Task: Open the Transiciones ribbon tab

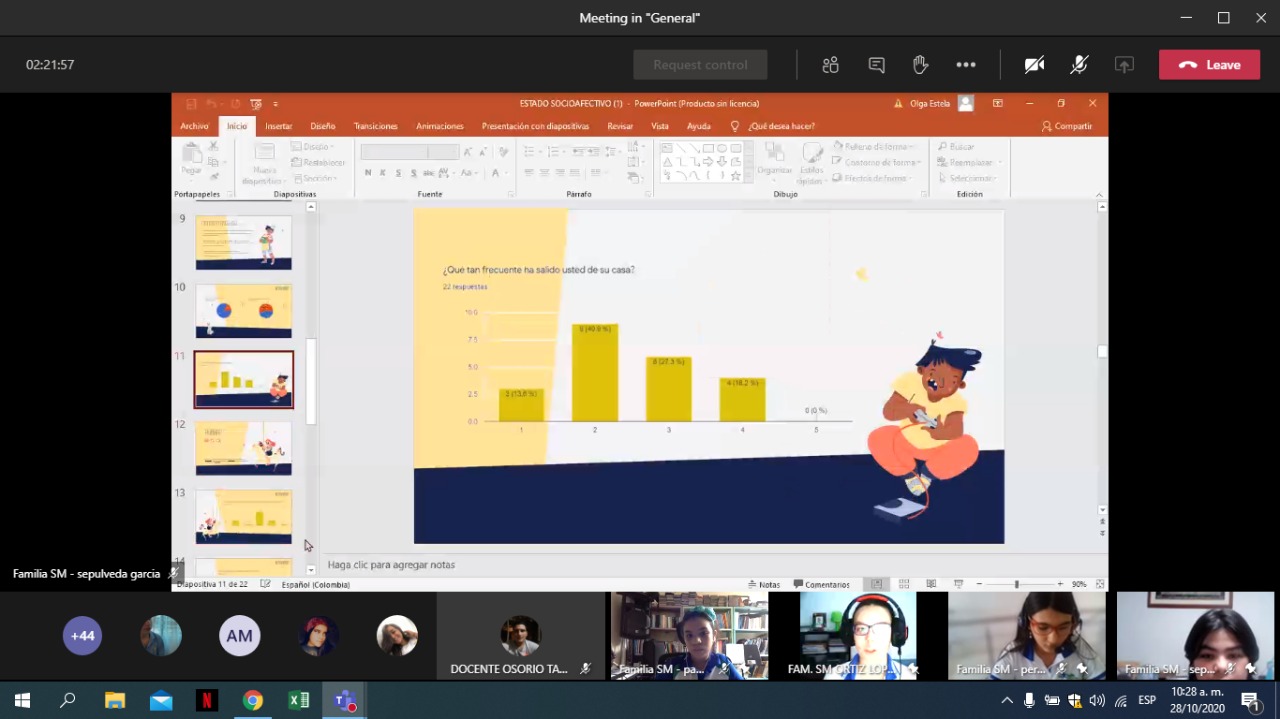Action: (x=375, y=126)
